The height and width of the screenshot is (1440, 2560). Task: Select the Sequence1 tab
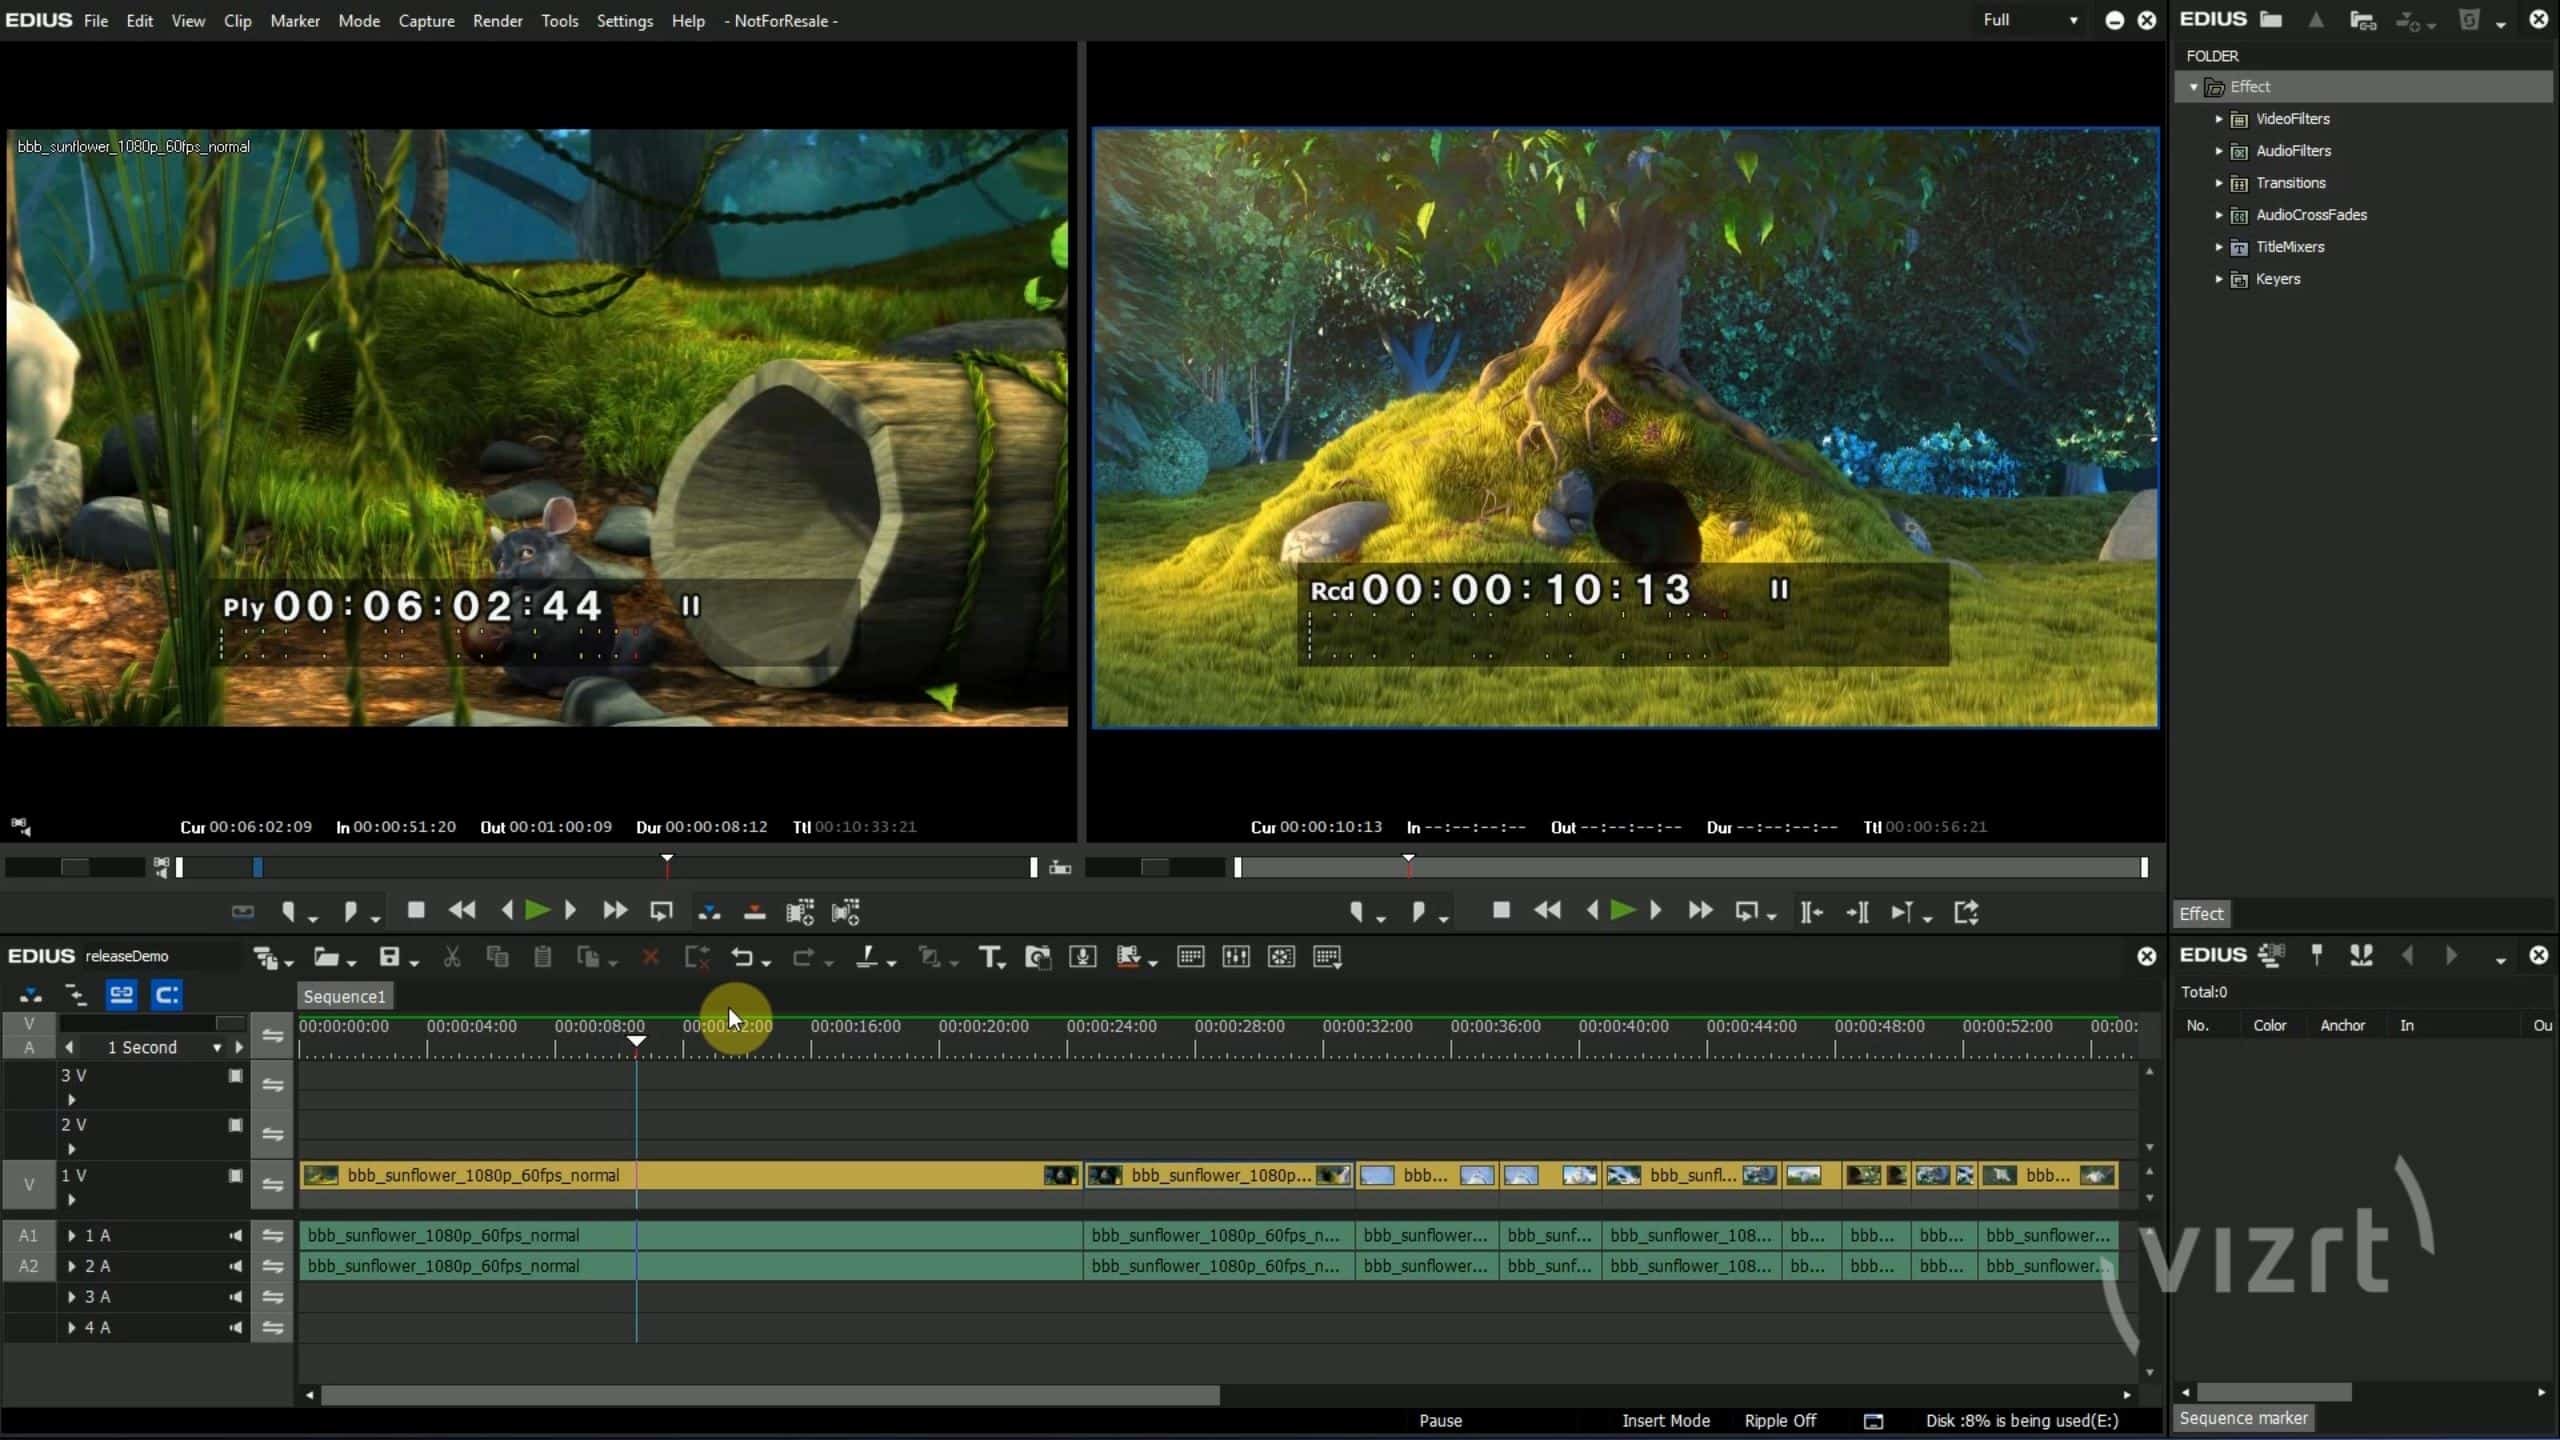(x=344, y=996)
